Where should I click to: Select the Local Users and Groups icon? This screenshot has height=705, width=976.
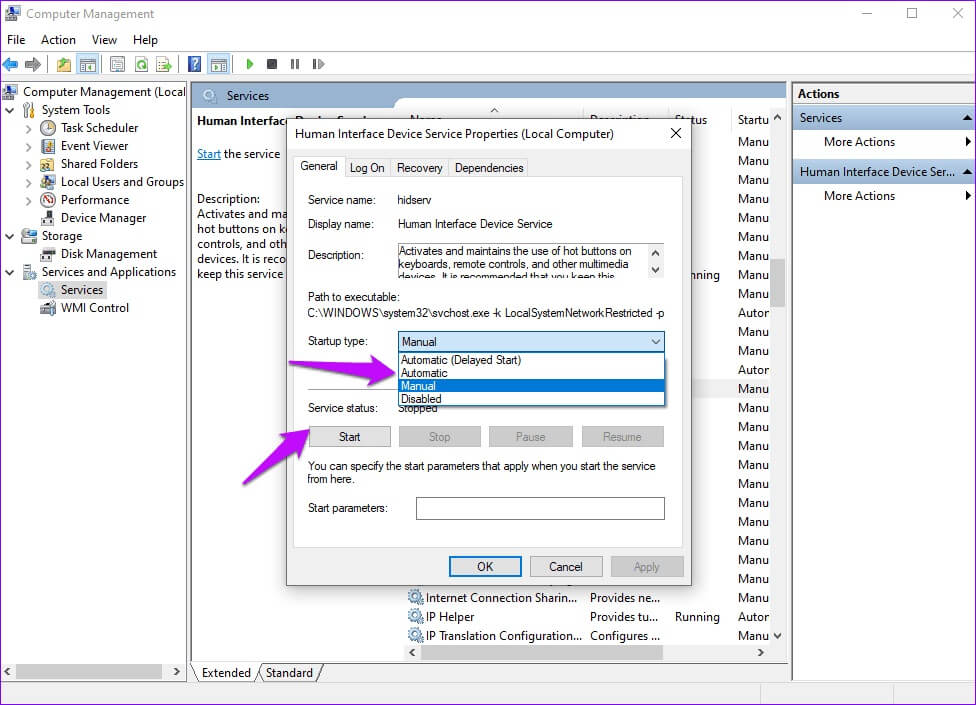pyautogui.click(x=47, y=182)
